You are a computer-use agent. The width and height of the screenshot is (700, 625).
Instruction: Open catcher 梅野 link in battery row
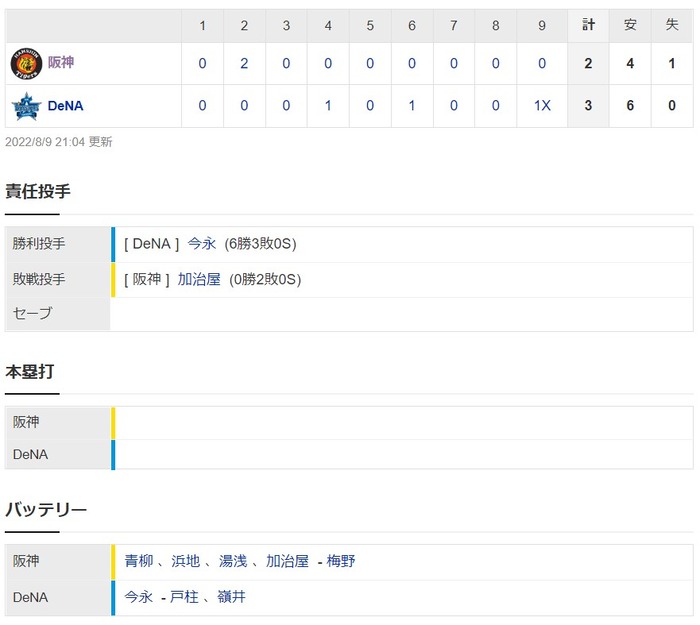(x=341, y=561)
